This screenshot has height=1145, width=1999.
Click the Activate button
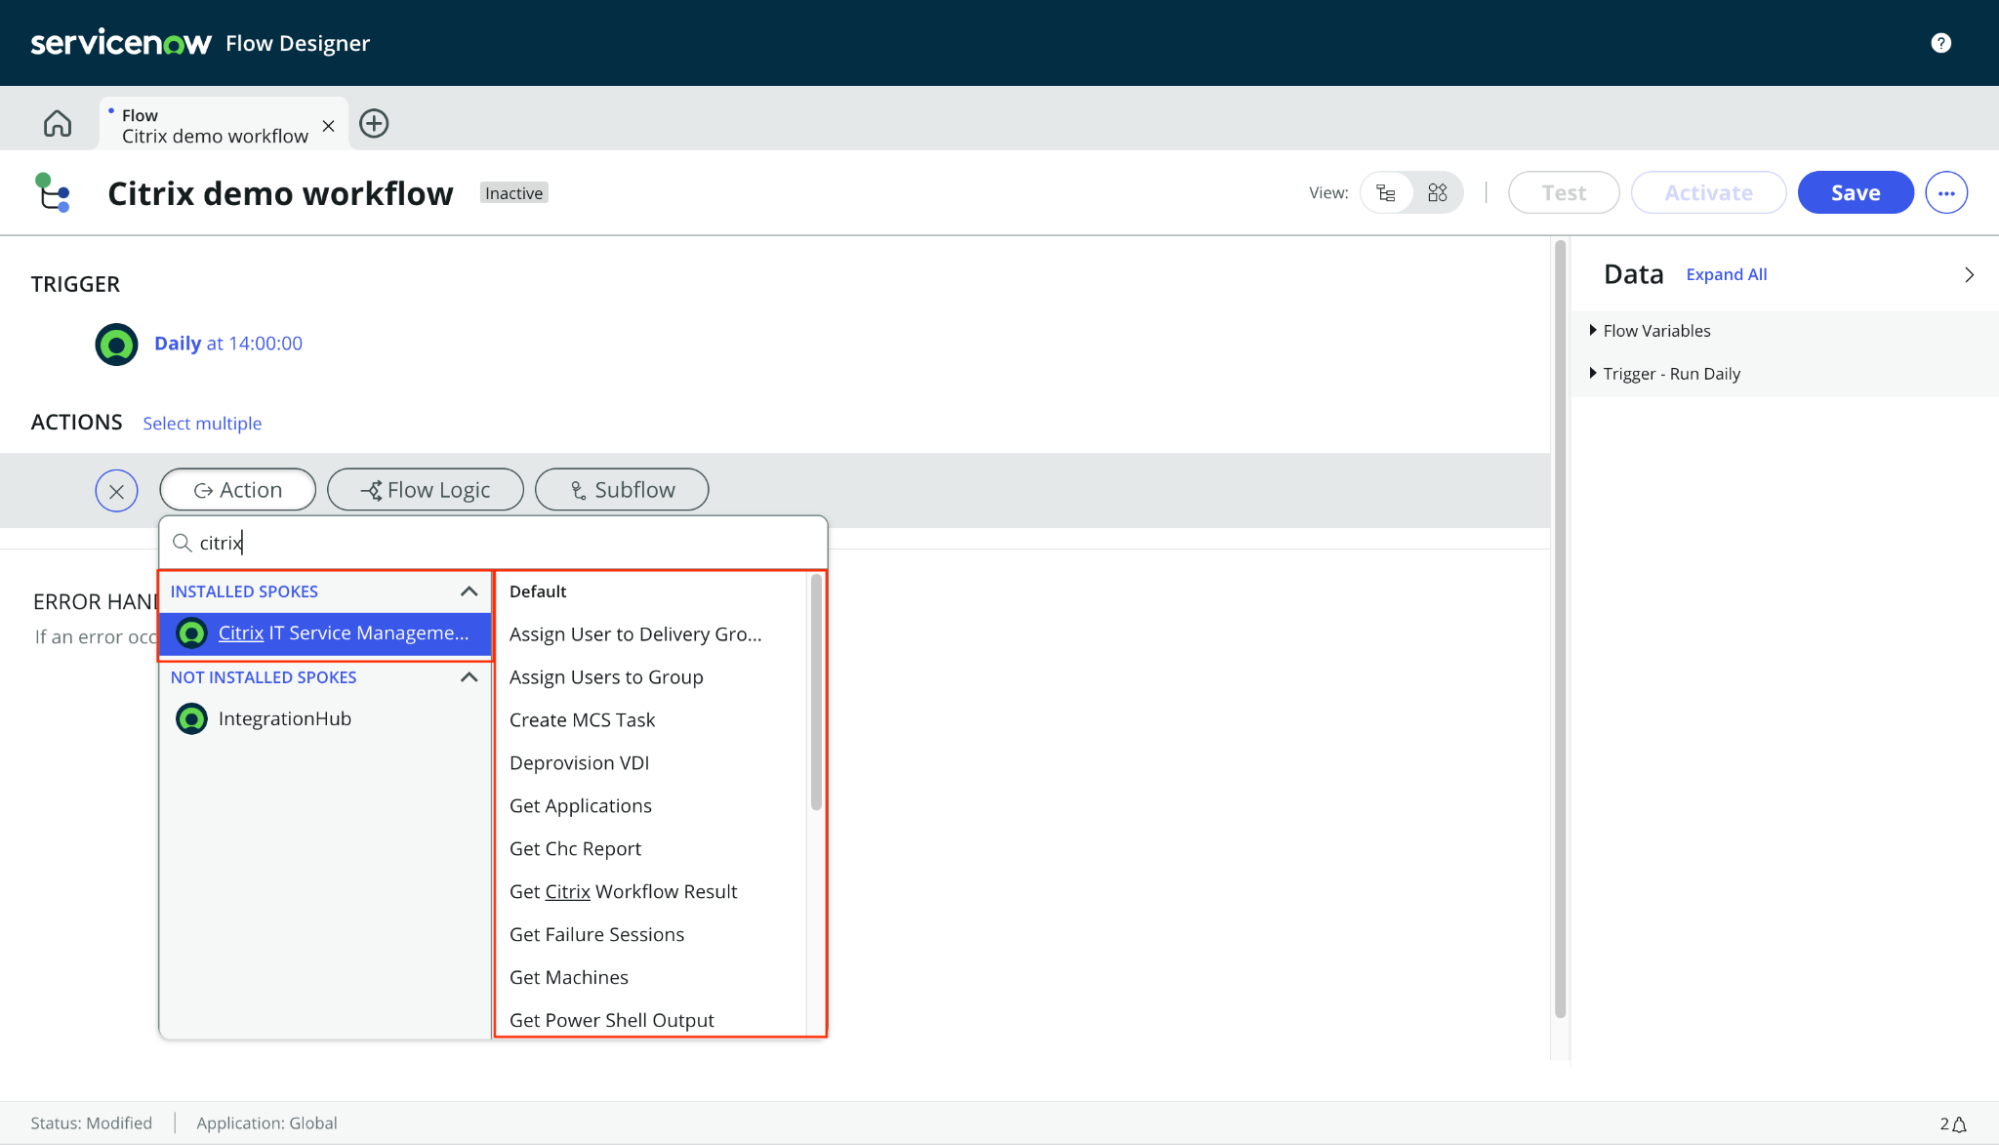[x=1708, y=192]
